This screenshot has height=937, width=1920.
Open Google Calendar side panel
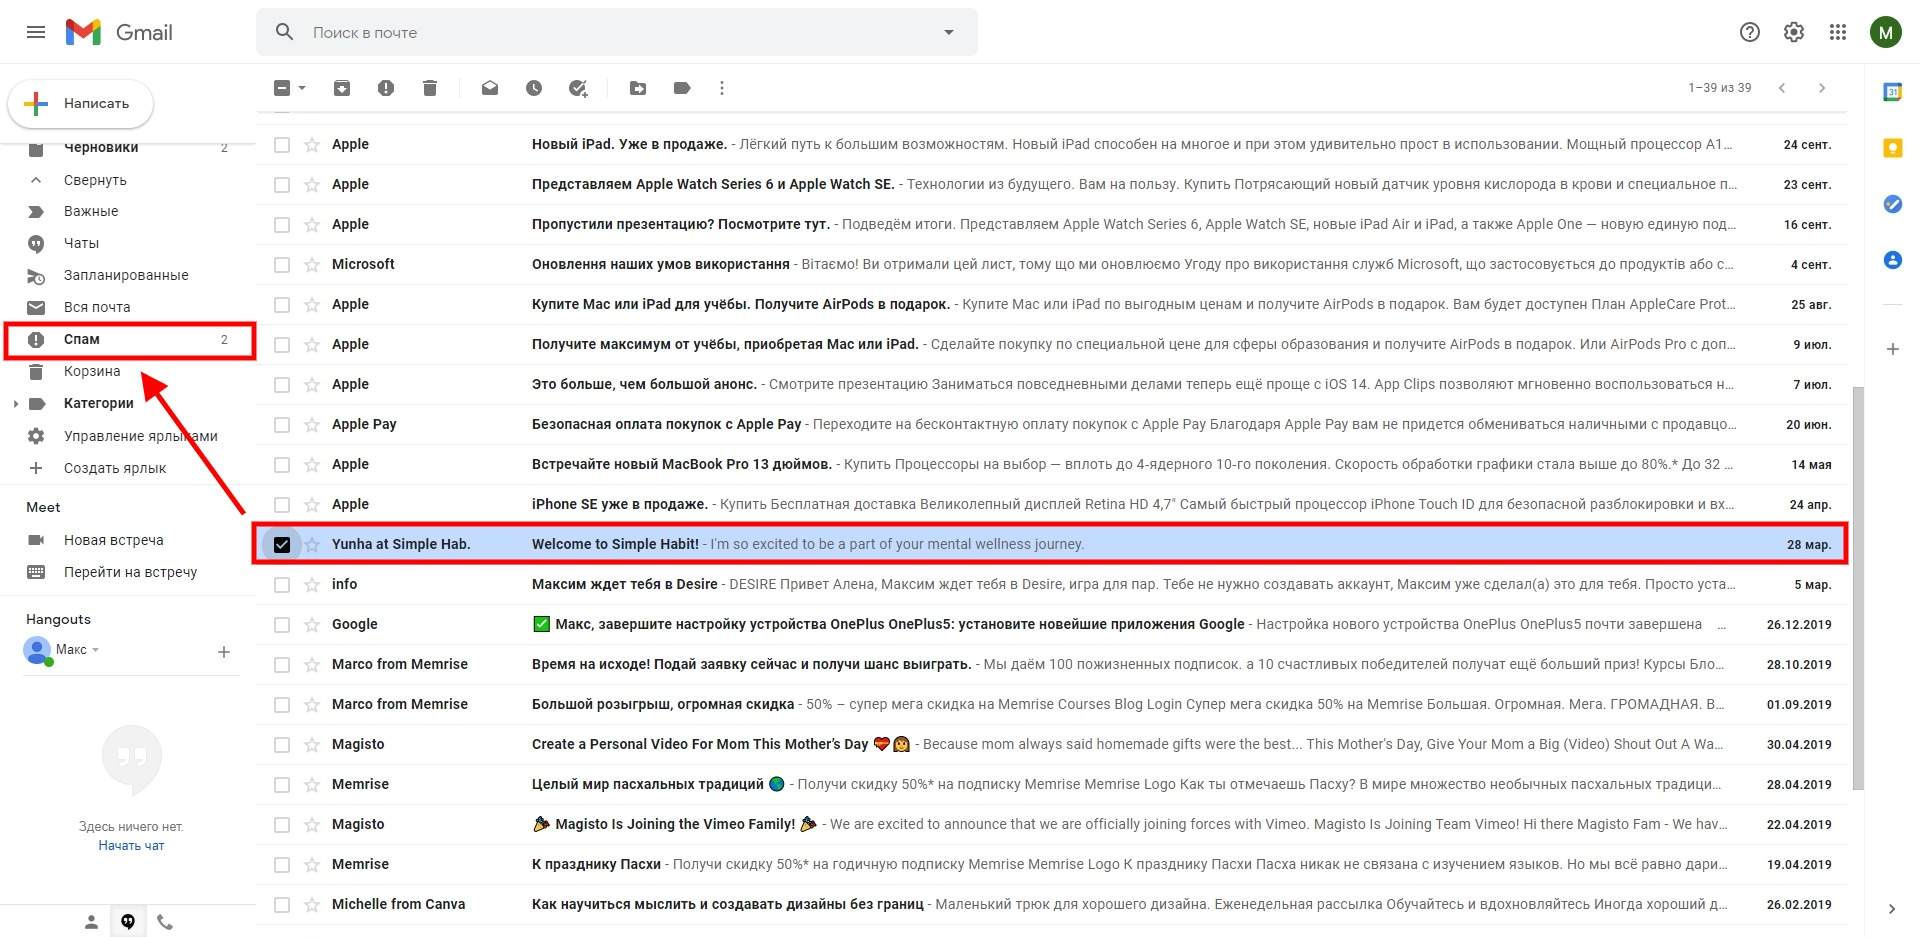1892,92
